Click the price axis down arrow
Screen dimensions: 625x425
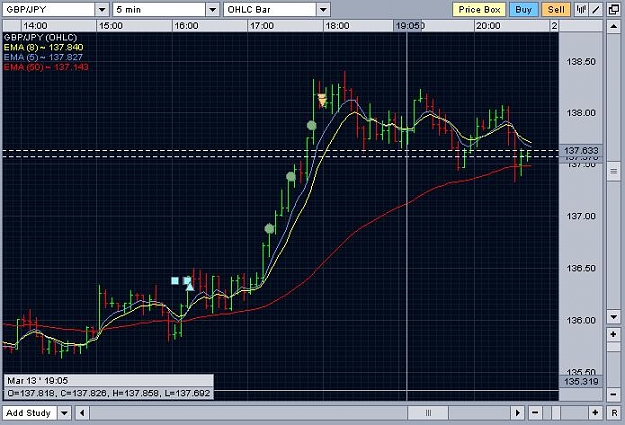pyautogui.click(x=613, y=317)
